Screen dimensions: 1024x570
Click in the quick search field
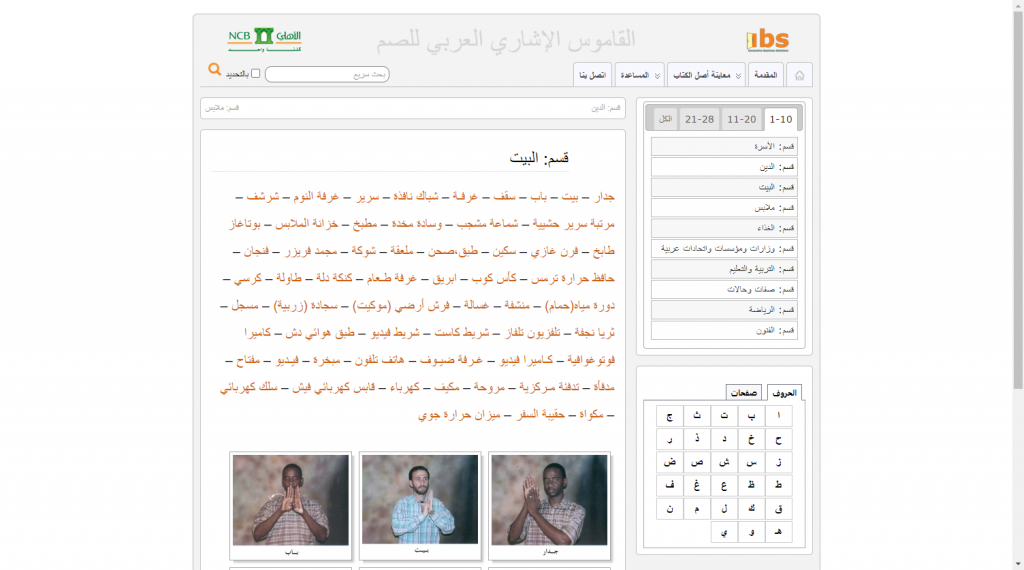tap(327, 75)
